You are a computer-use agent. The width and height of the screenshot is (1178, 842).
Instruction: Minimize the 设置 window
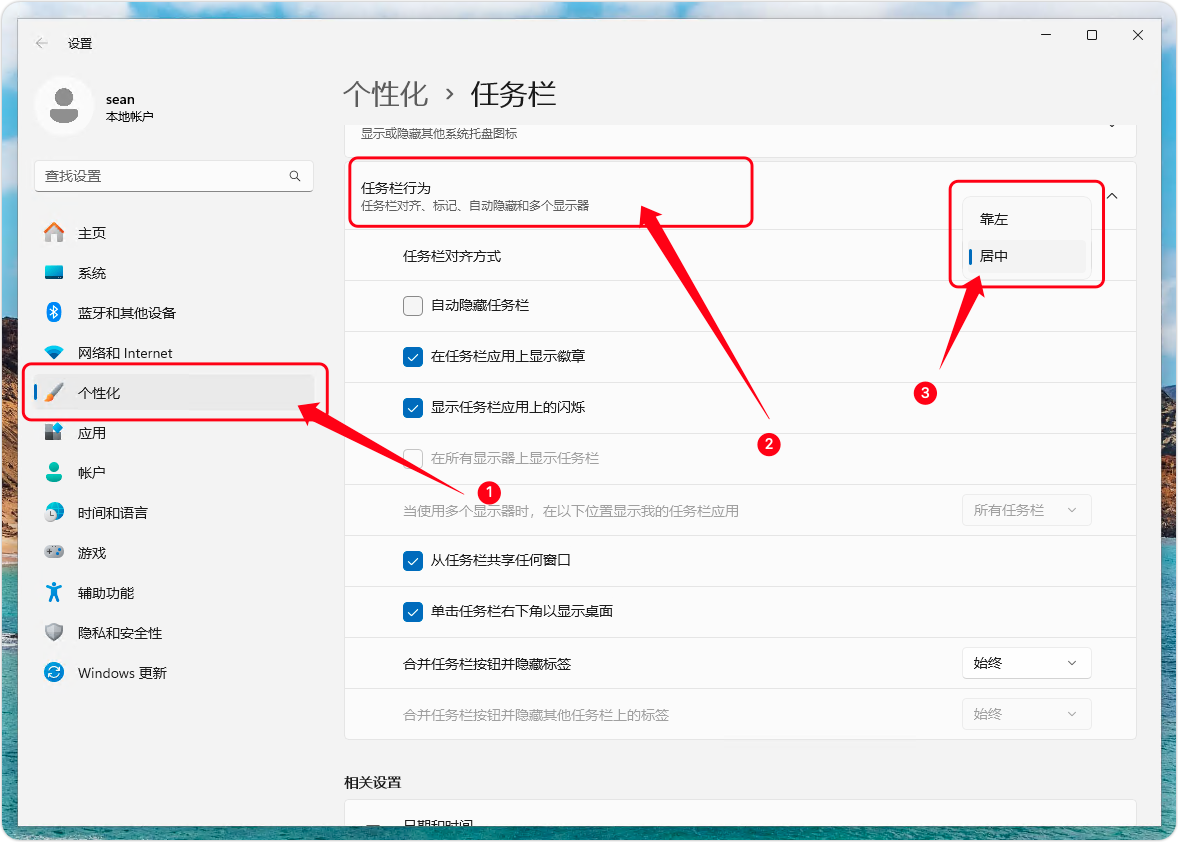click(1046, 35)
